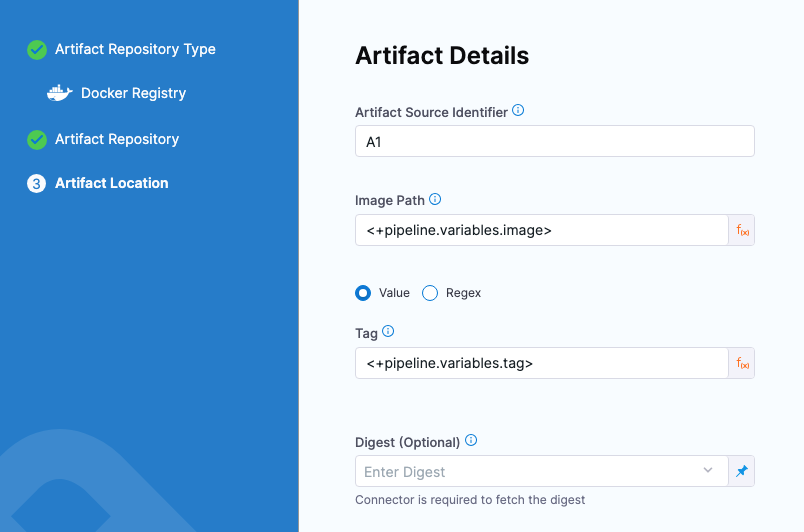Screen dimensions: 804x532
Task: Open the Enter Digest combo box
Action: 530,471
